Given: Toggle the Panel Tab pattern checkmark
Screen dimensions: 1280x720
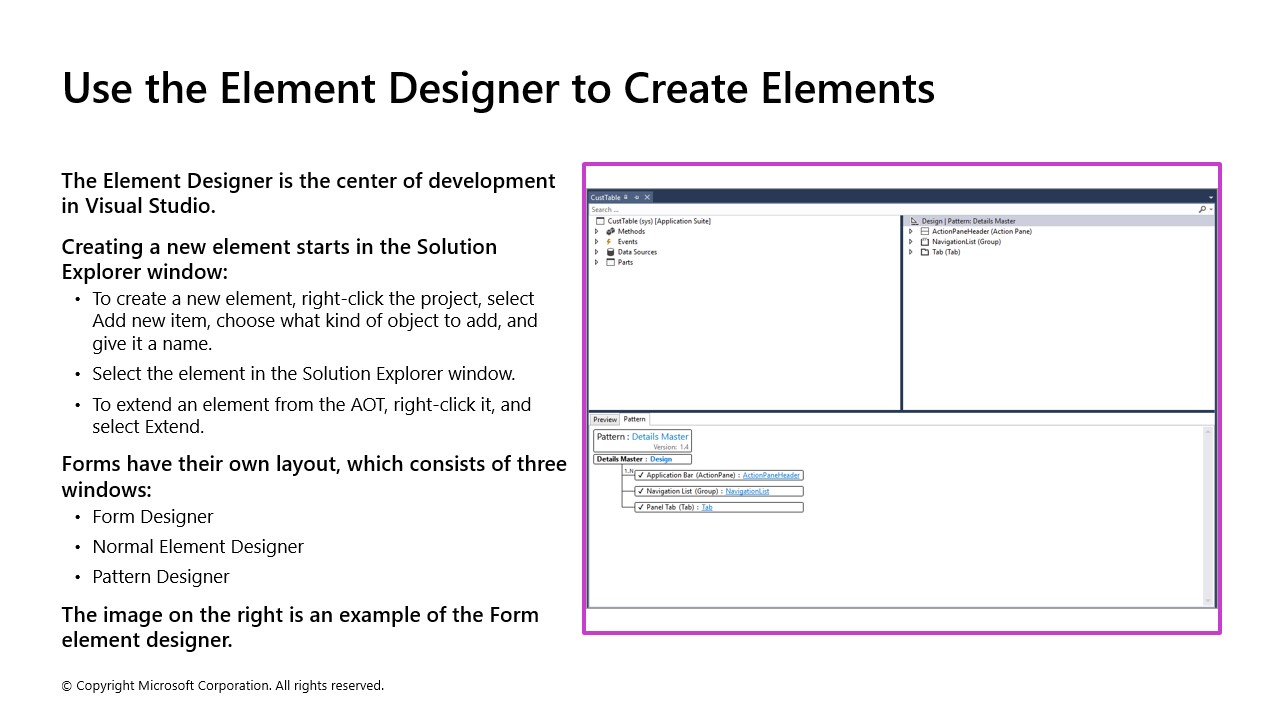Looking at the screenshot, I should (x=641, y=507).
